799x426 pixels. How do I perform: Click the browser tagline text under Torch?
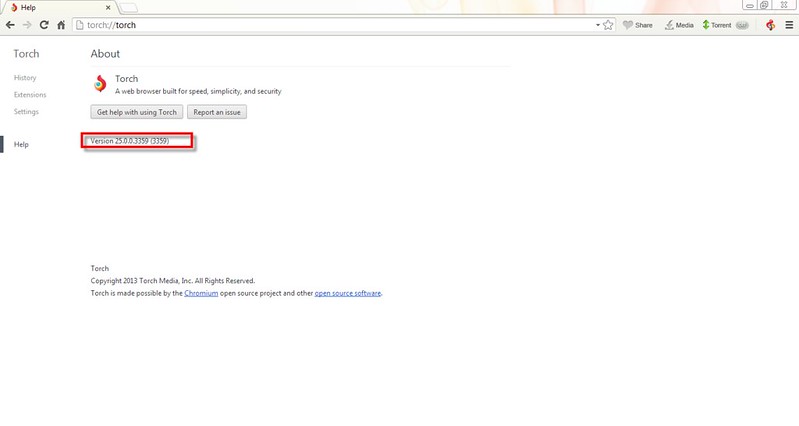pos(198,92)
